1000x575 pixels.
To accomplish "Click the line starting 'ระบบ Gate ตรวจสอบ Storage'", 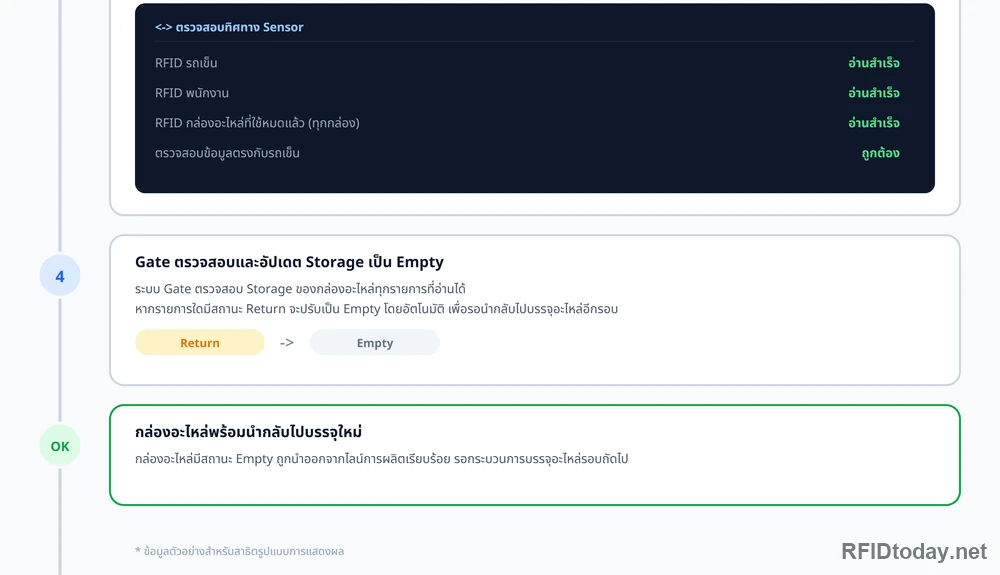I will [300, 289].
